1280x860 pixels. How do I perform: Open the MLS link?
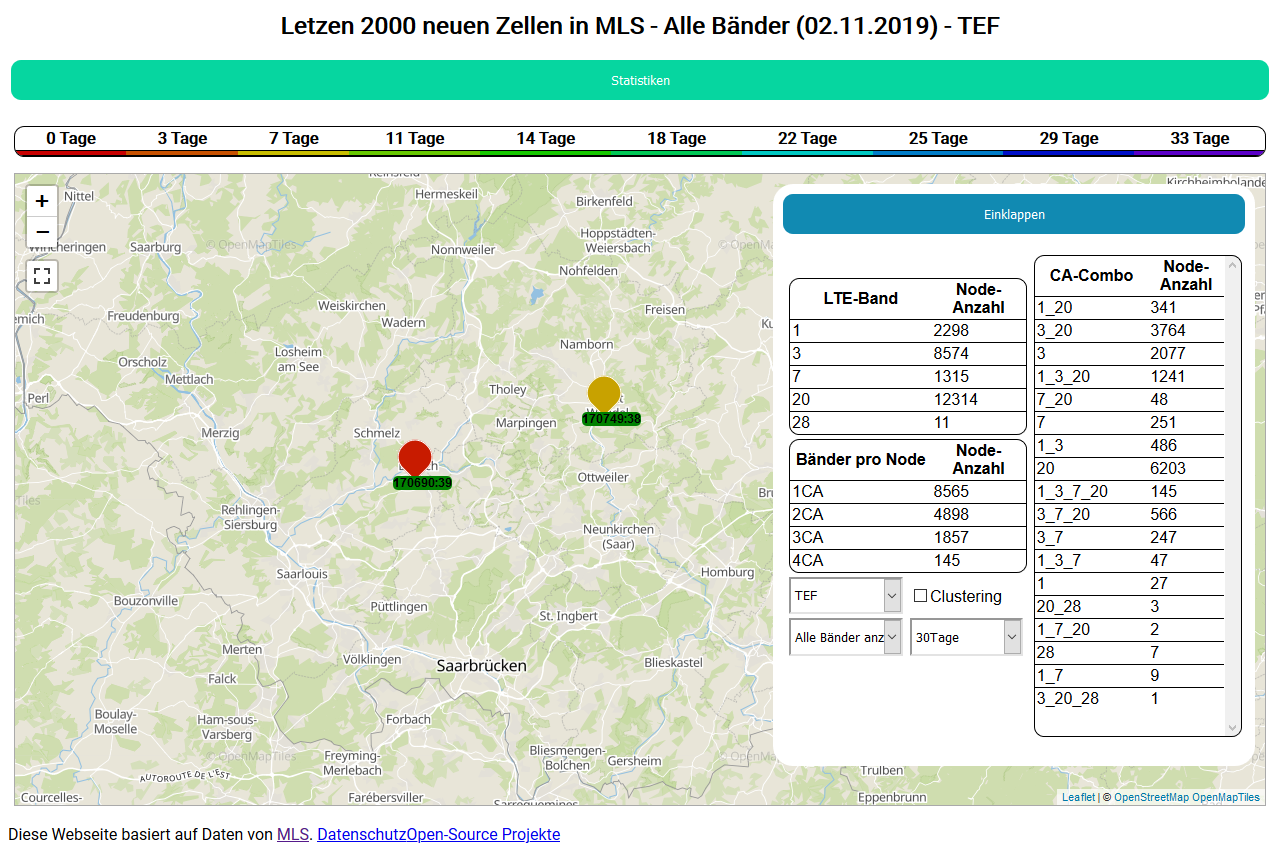(293, 834)
